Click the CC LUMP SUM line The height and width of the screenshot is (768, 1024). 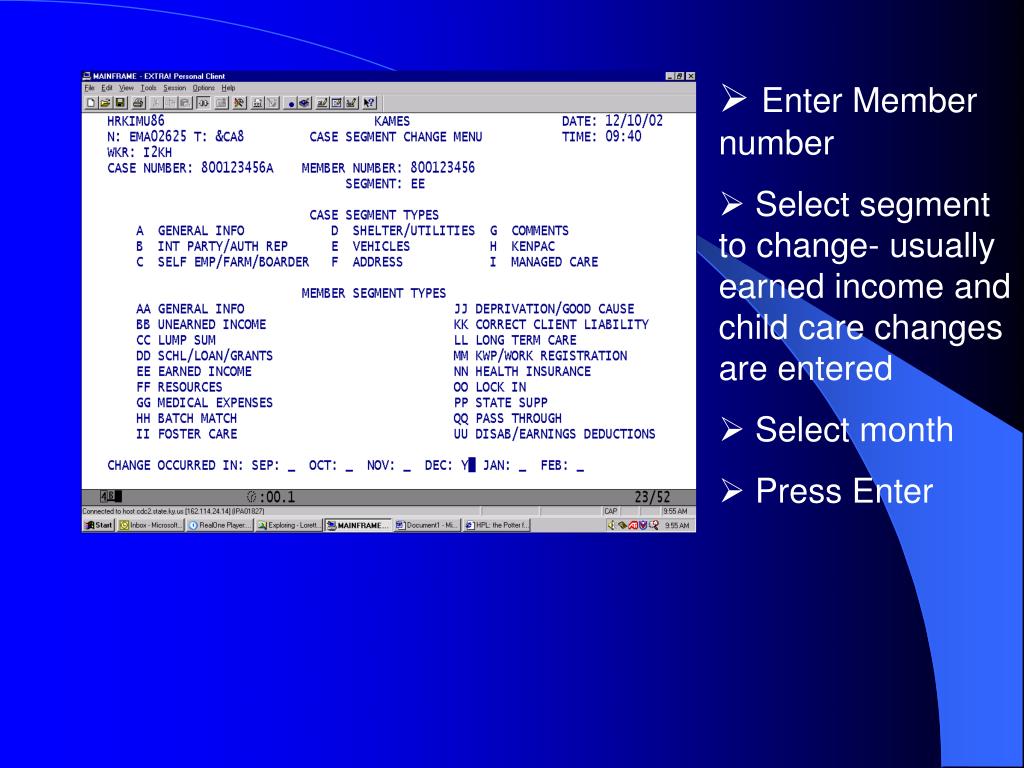[x=176, y=340]
